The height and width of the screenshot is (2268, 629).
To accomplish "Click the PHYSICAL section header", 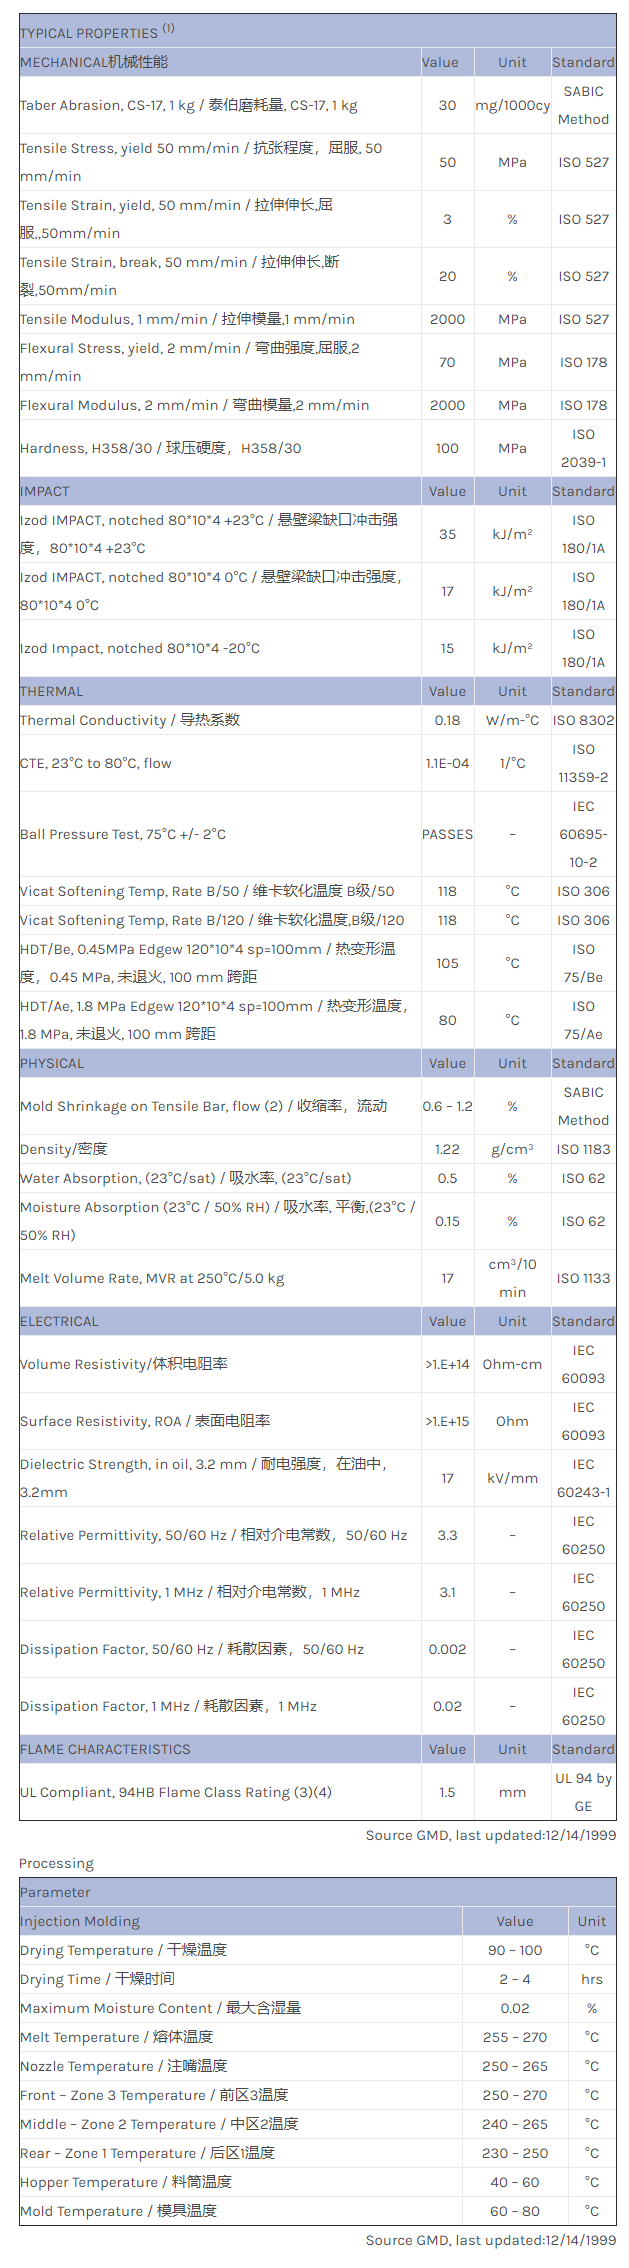I will 52,1063.
